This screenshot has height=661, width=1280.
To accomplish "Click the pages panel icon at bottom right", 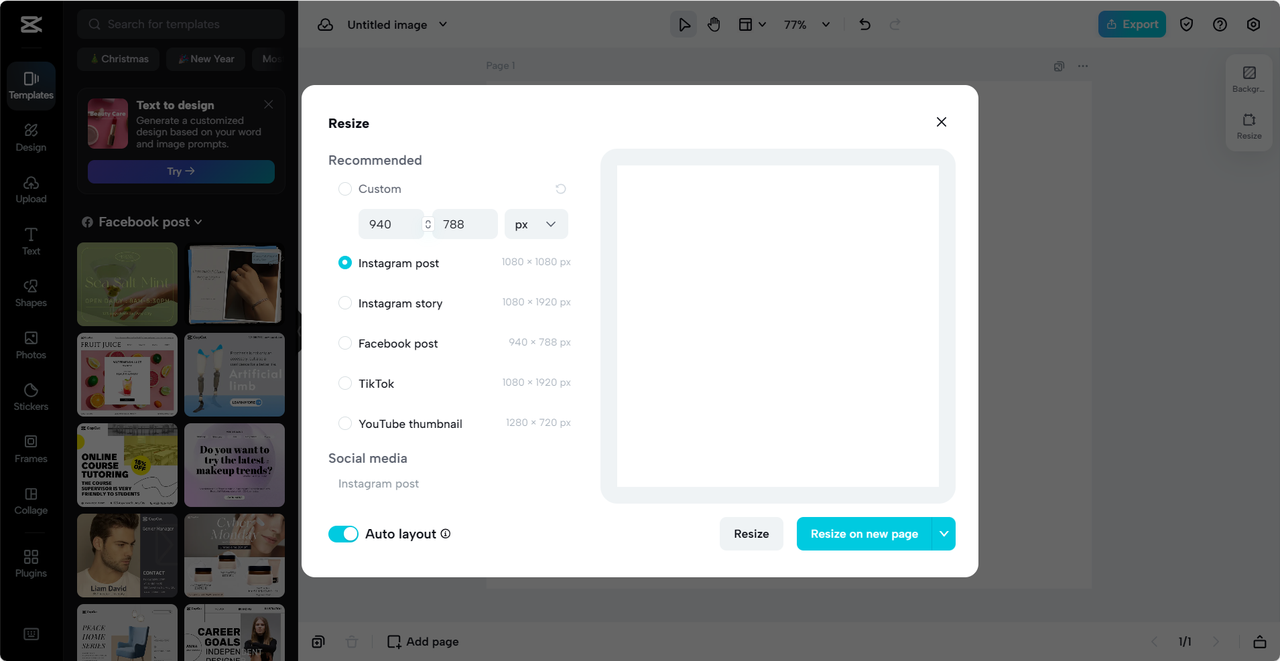I will [1260, 642].
